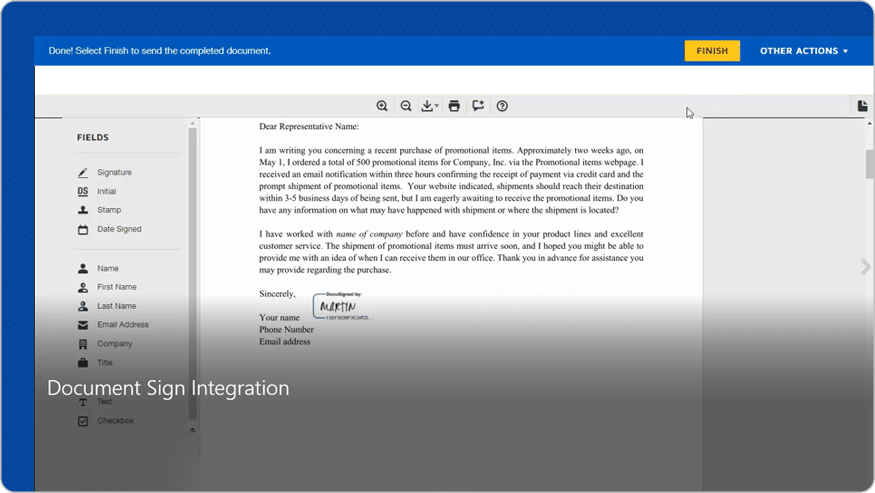This screenshot has height=493, width=875.
Task: Select the Email Address envelope icon
Action: pos(83,325)
